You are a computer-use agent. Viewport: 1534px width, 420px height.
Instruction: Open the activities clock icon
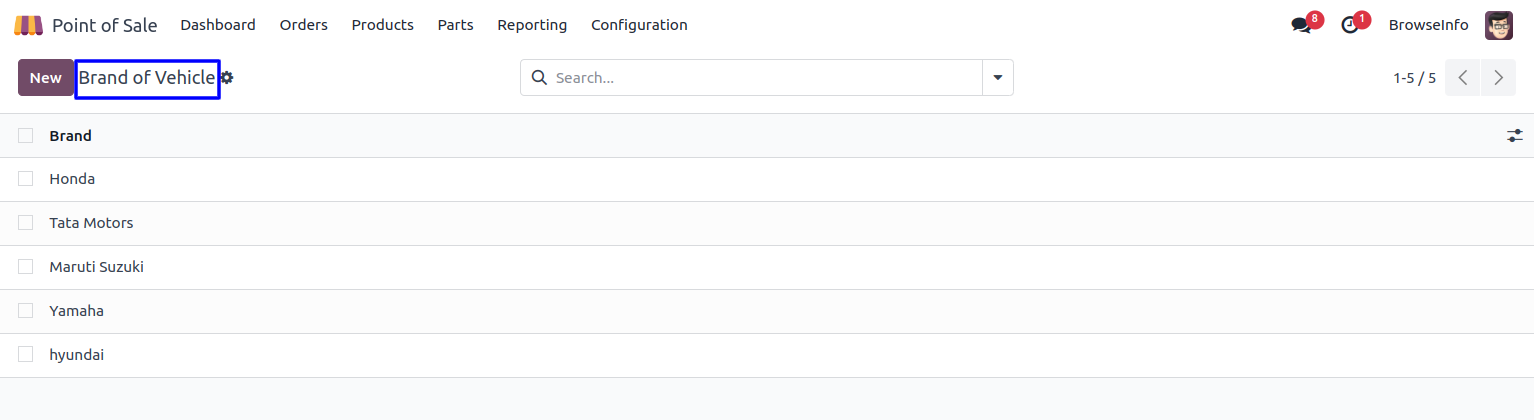coord(1350,25)
